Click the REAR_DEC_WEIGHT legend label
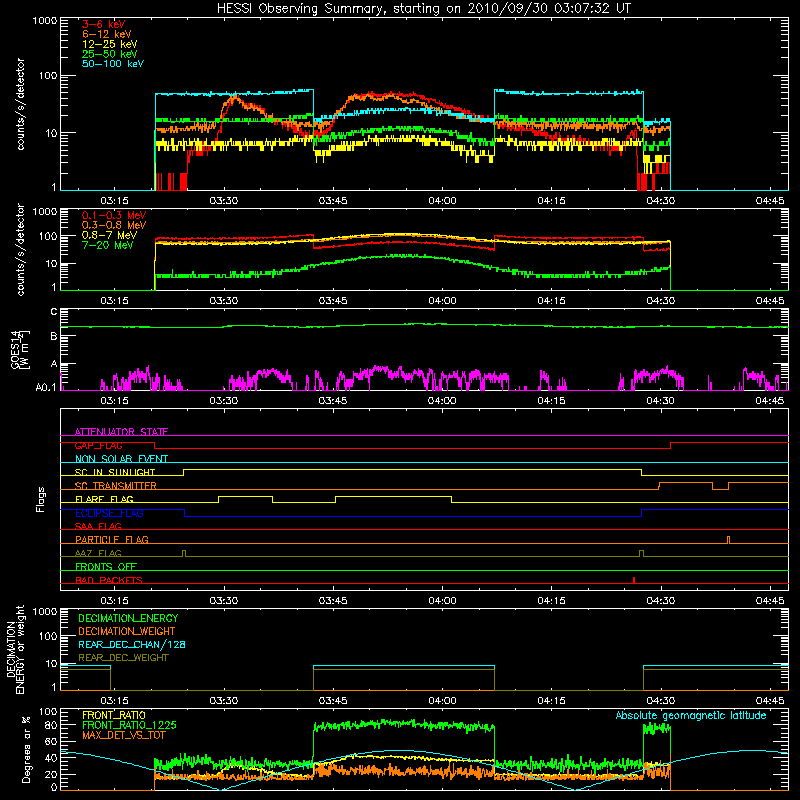 (123, 658)
